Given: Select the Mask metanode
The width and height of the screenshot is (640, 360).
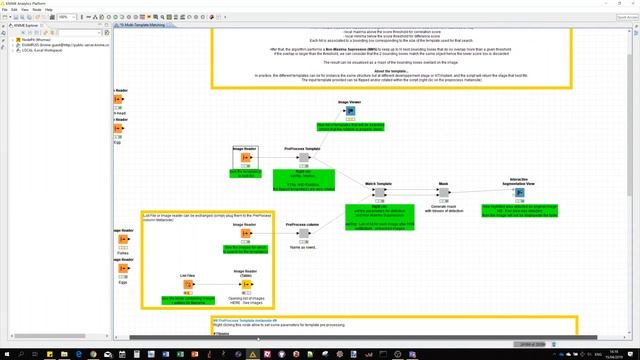Looking at the screenshot, I should 444,192.
